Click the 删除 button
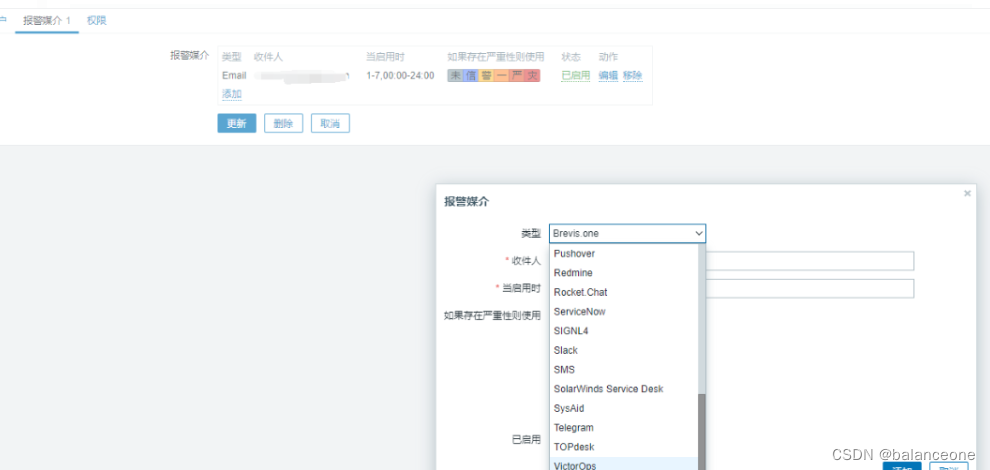The height and width of the screenshot is (470, 990). point(283,123)
